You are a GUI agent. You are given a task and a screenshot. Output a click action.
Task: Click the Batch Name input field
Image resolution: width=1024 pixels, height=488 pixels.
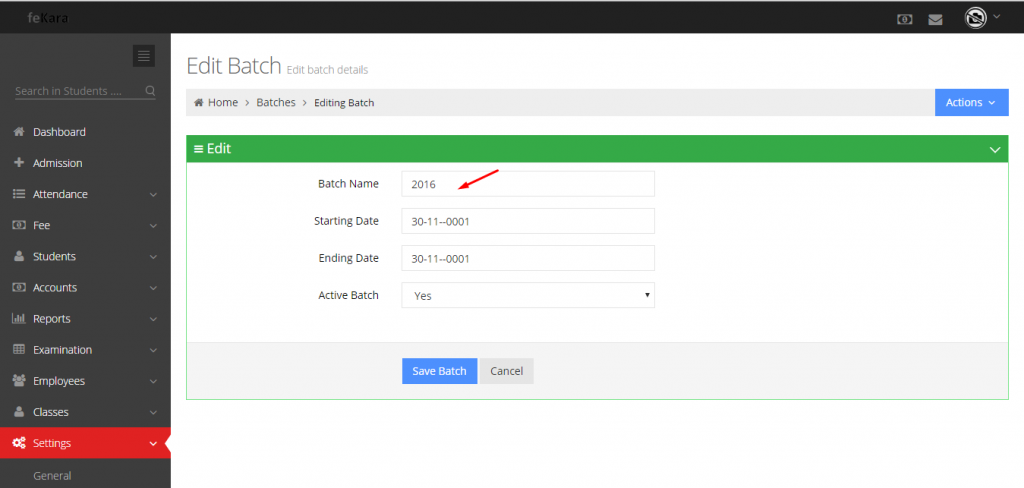[x=528, y=184]
